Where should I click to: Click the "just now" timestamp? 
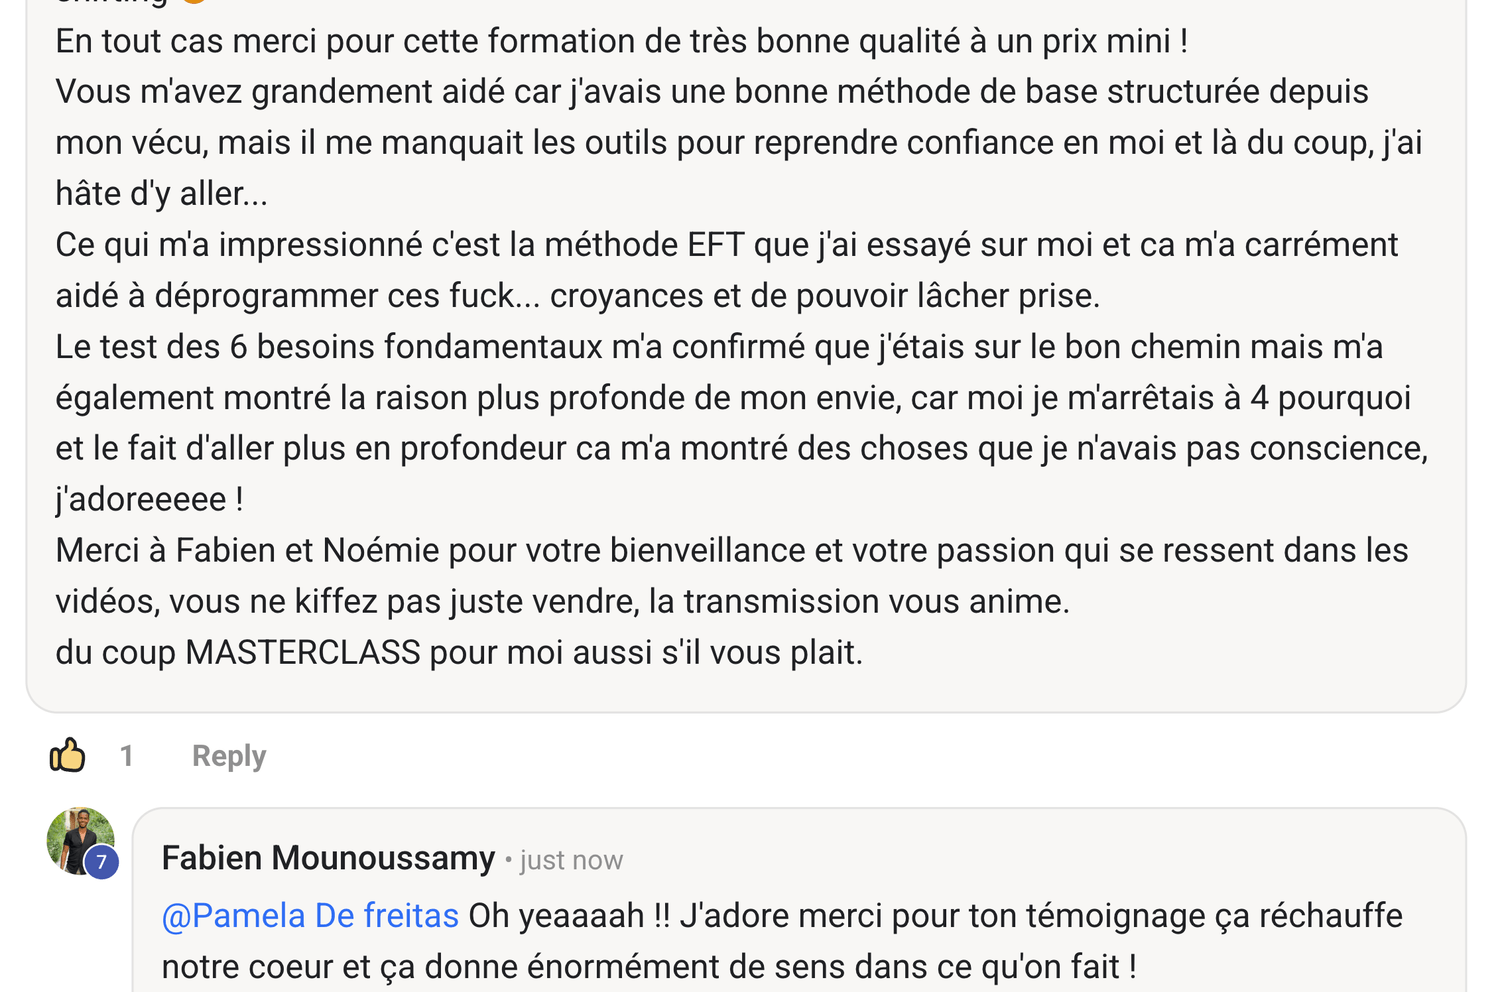[x=571, y=860]
